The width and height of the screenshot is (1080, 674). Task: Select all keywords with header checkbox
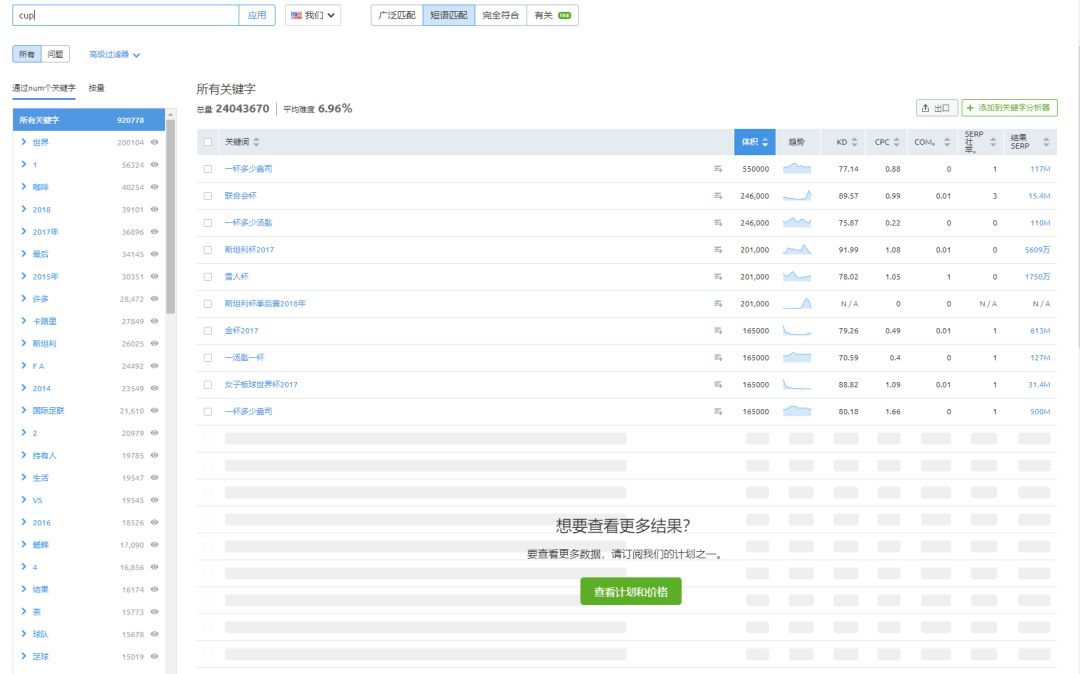[x=208, y=142]
